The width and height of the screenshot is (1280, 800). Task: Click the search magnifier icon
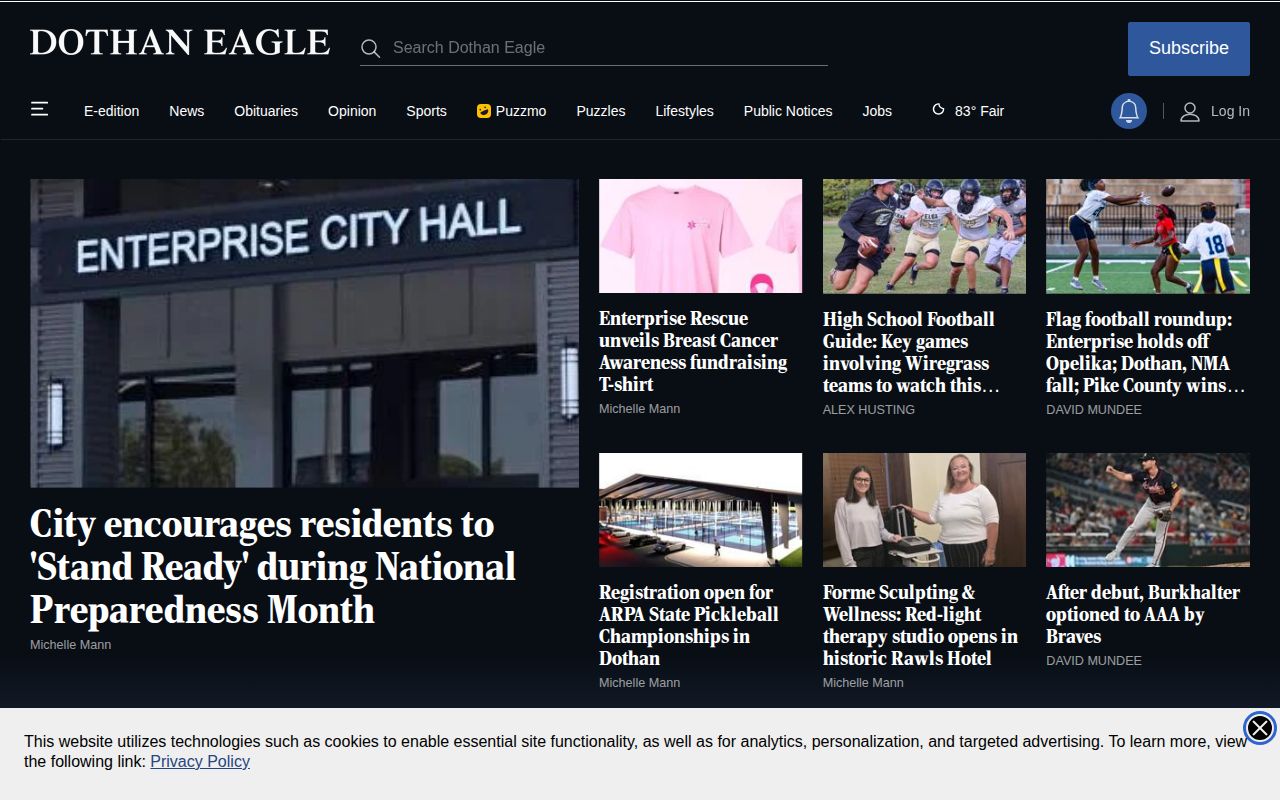click(x=370, y=48)
